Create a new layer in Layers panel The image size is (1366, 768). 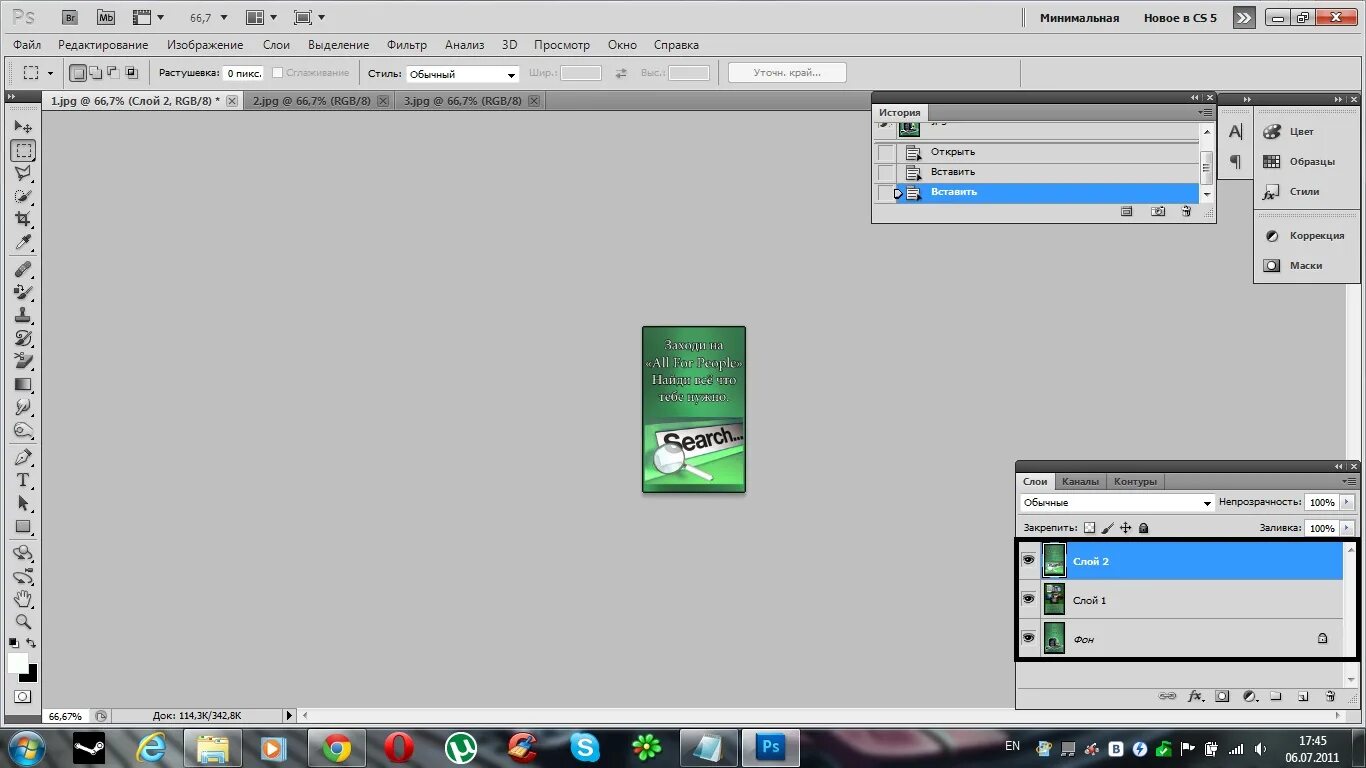coord(1303,696)
